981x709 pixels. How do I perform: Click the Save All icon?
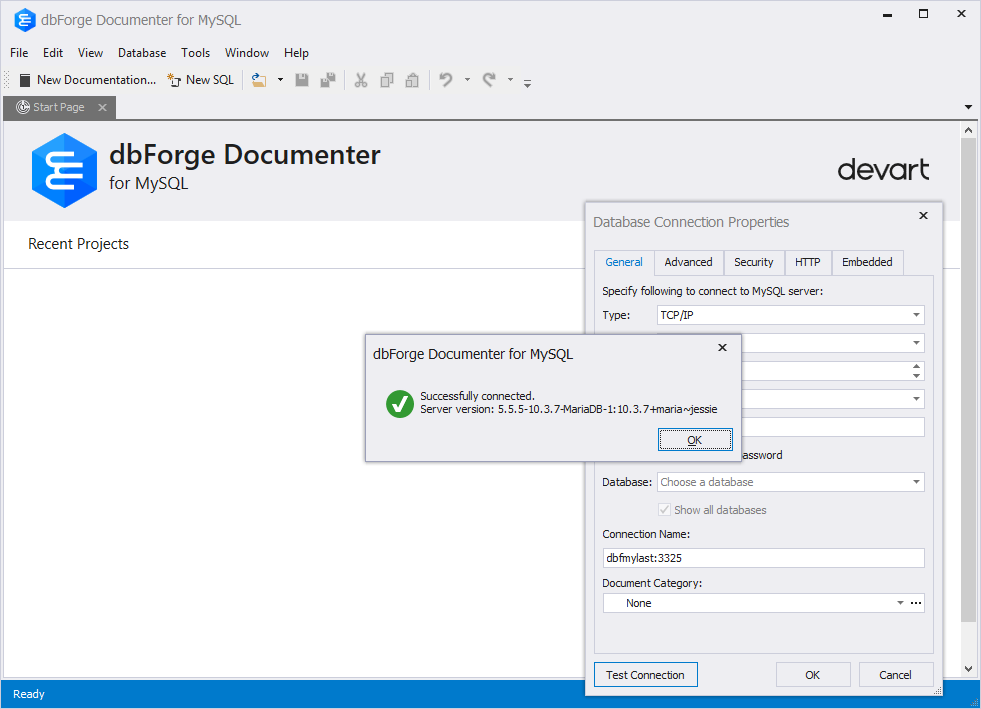[328, 80]
